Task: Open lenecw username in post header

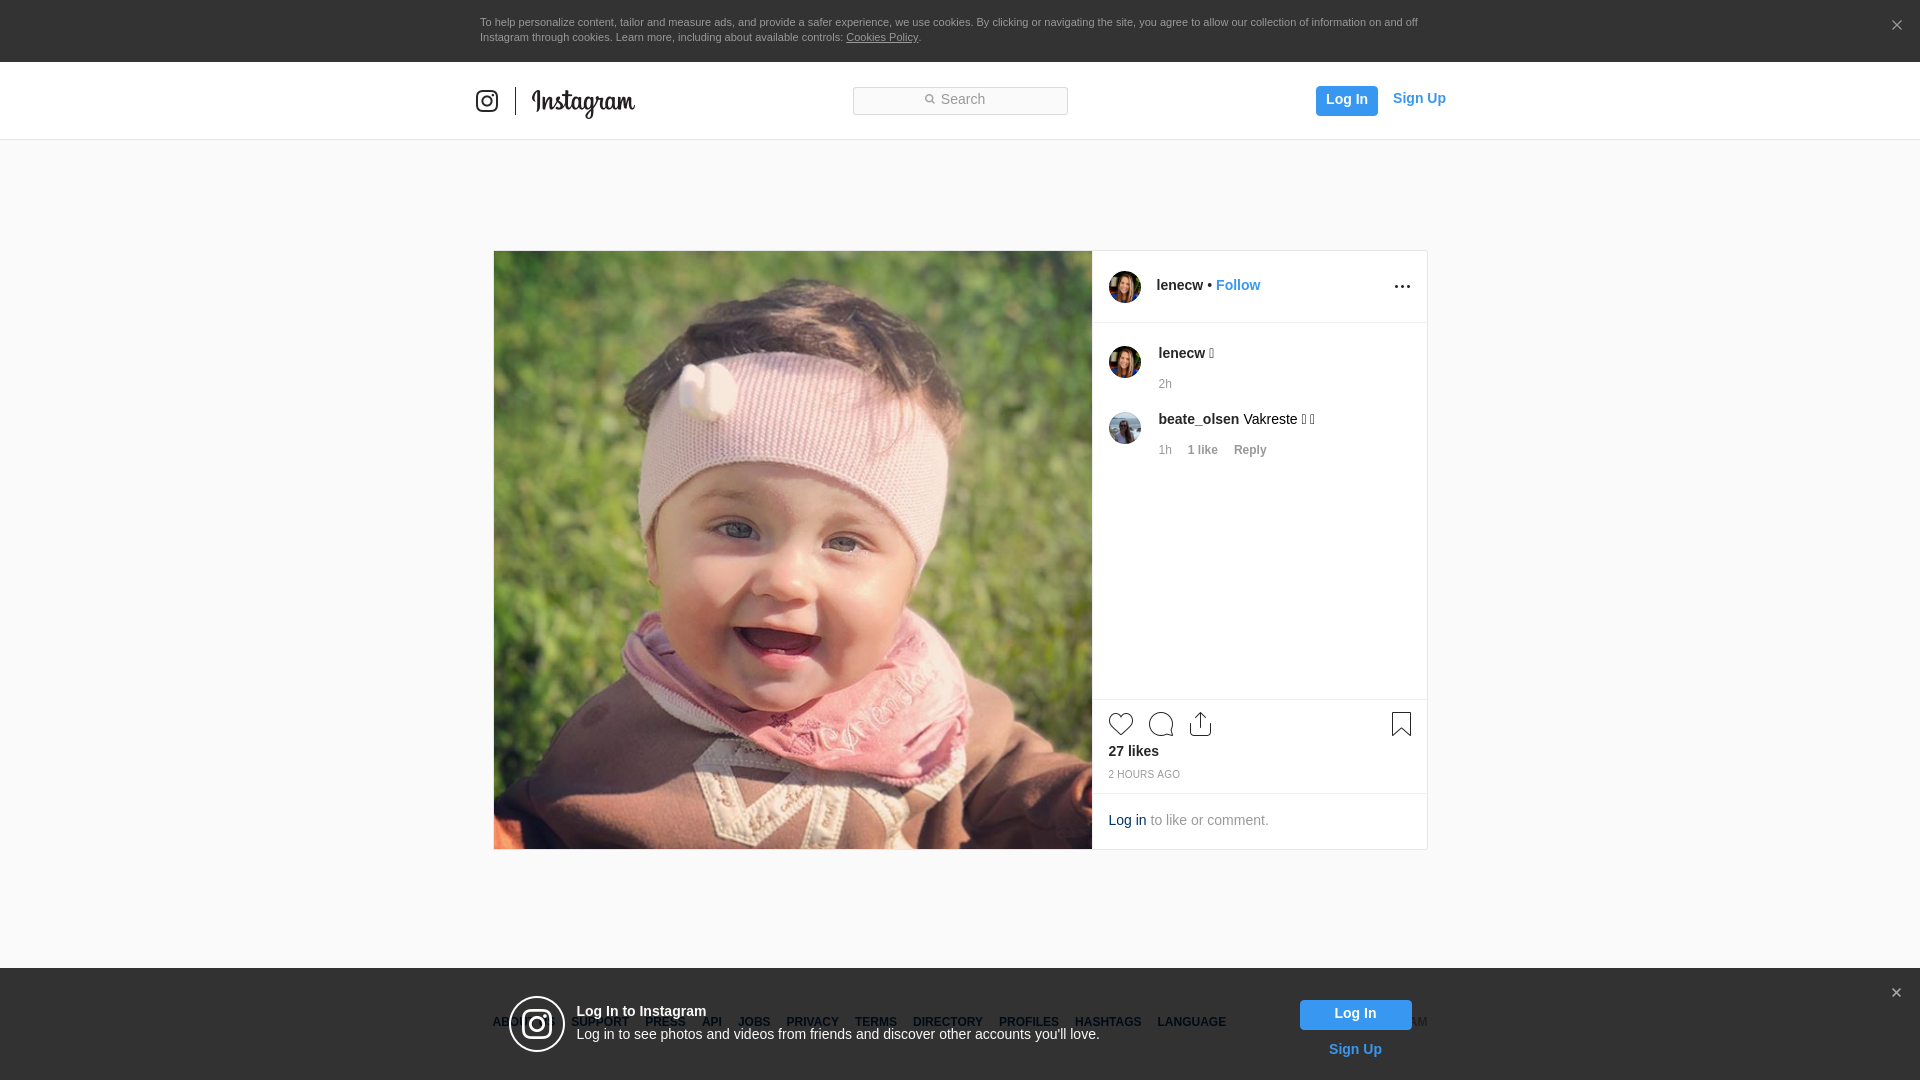Action: pyautogui.click(x=1179, y=286)
